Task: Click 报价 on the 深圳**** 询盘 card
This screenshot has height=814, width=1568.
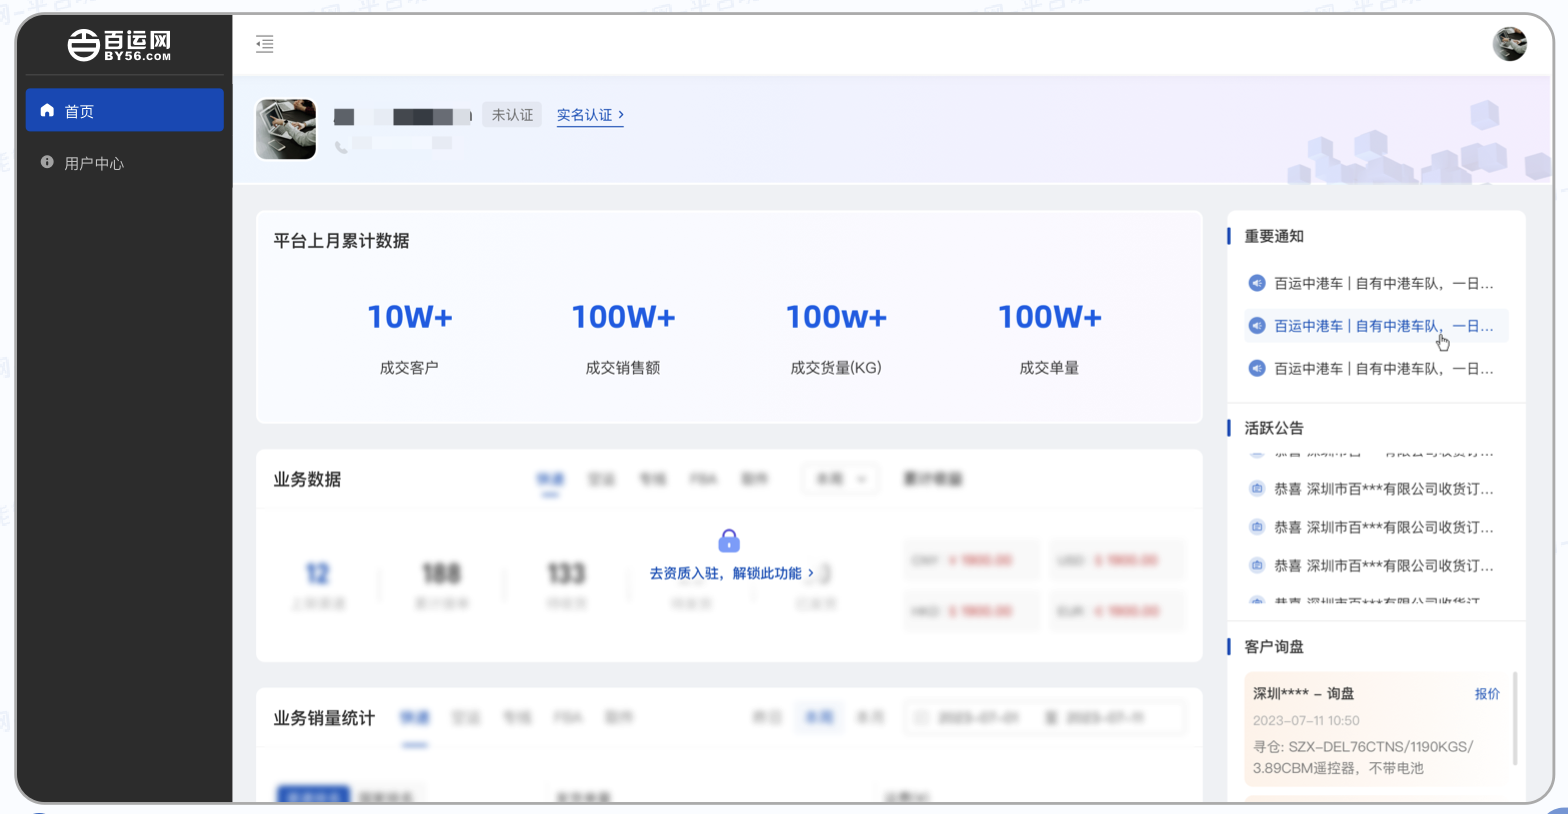Action: tap(1487, 694)
